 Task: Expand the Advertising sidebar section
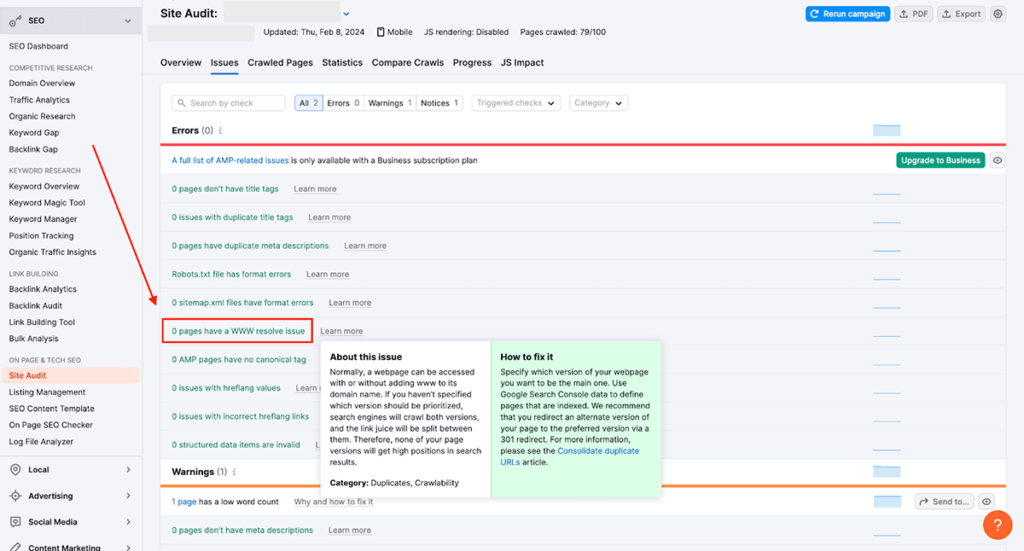click(128, 496)
